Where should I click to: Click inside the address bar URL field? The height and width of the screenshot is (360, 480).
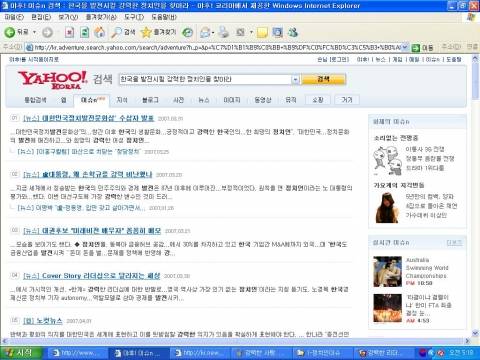tap(217, 48)
